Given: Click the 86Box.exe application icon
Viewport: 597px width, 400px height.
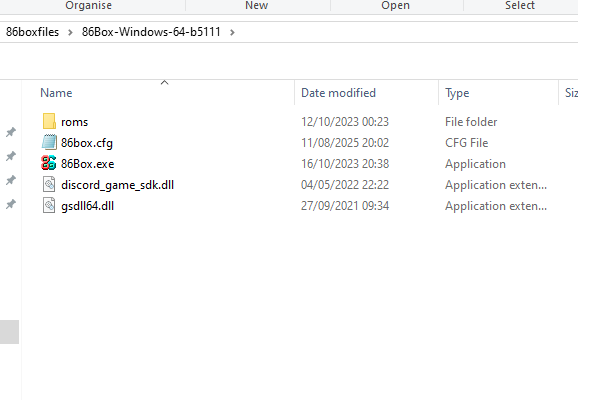Looking at the screenshot, I should (x=49, y=163).
